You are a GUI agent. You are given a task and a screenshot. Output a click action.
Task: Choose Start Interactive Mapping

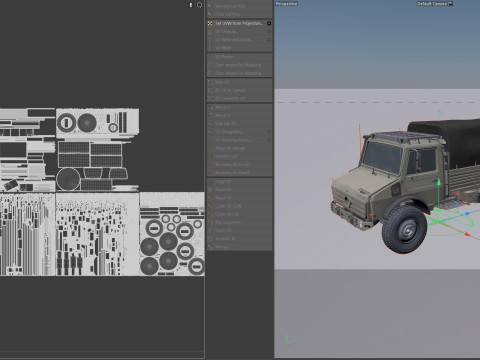(239, 65)
